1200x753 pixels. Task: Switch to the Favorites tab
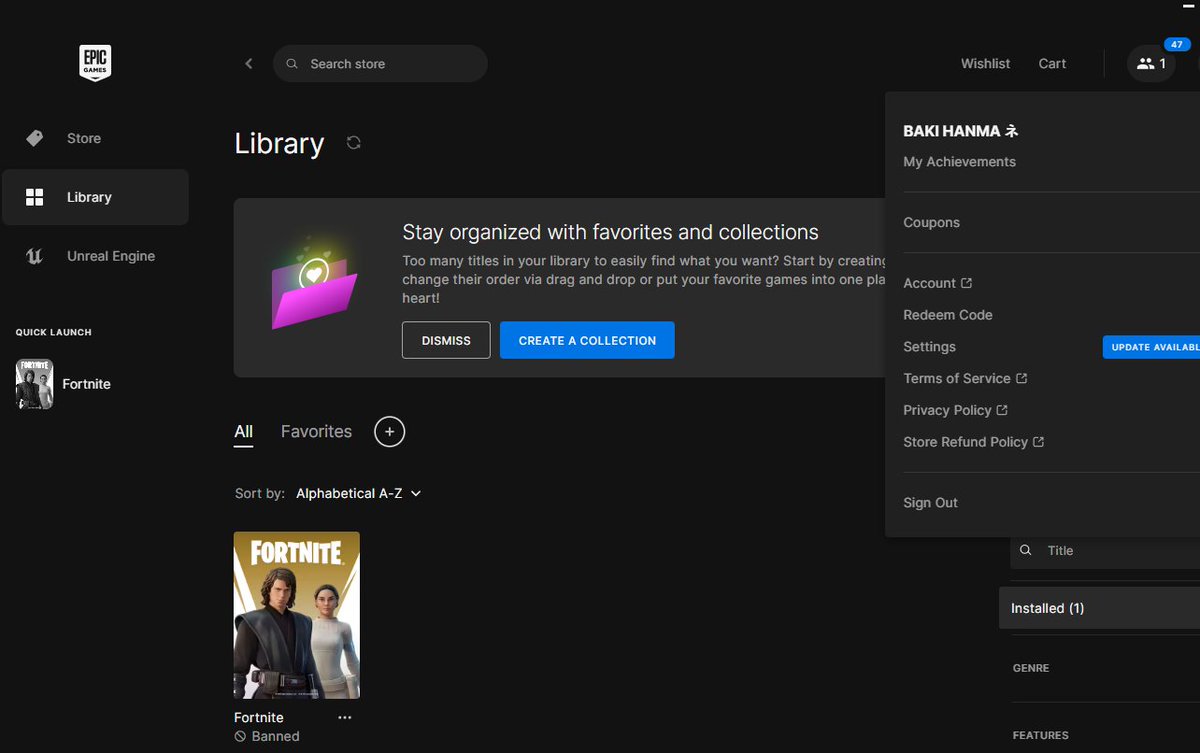click(x=316, y=432)
